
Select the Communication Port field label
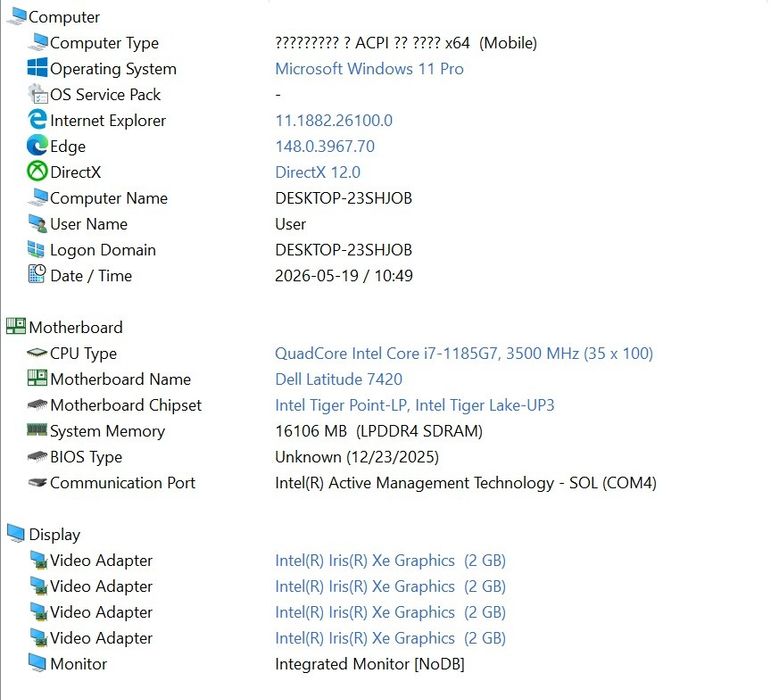click(x=123, y=483)
